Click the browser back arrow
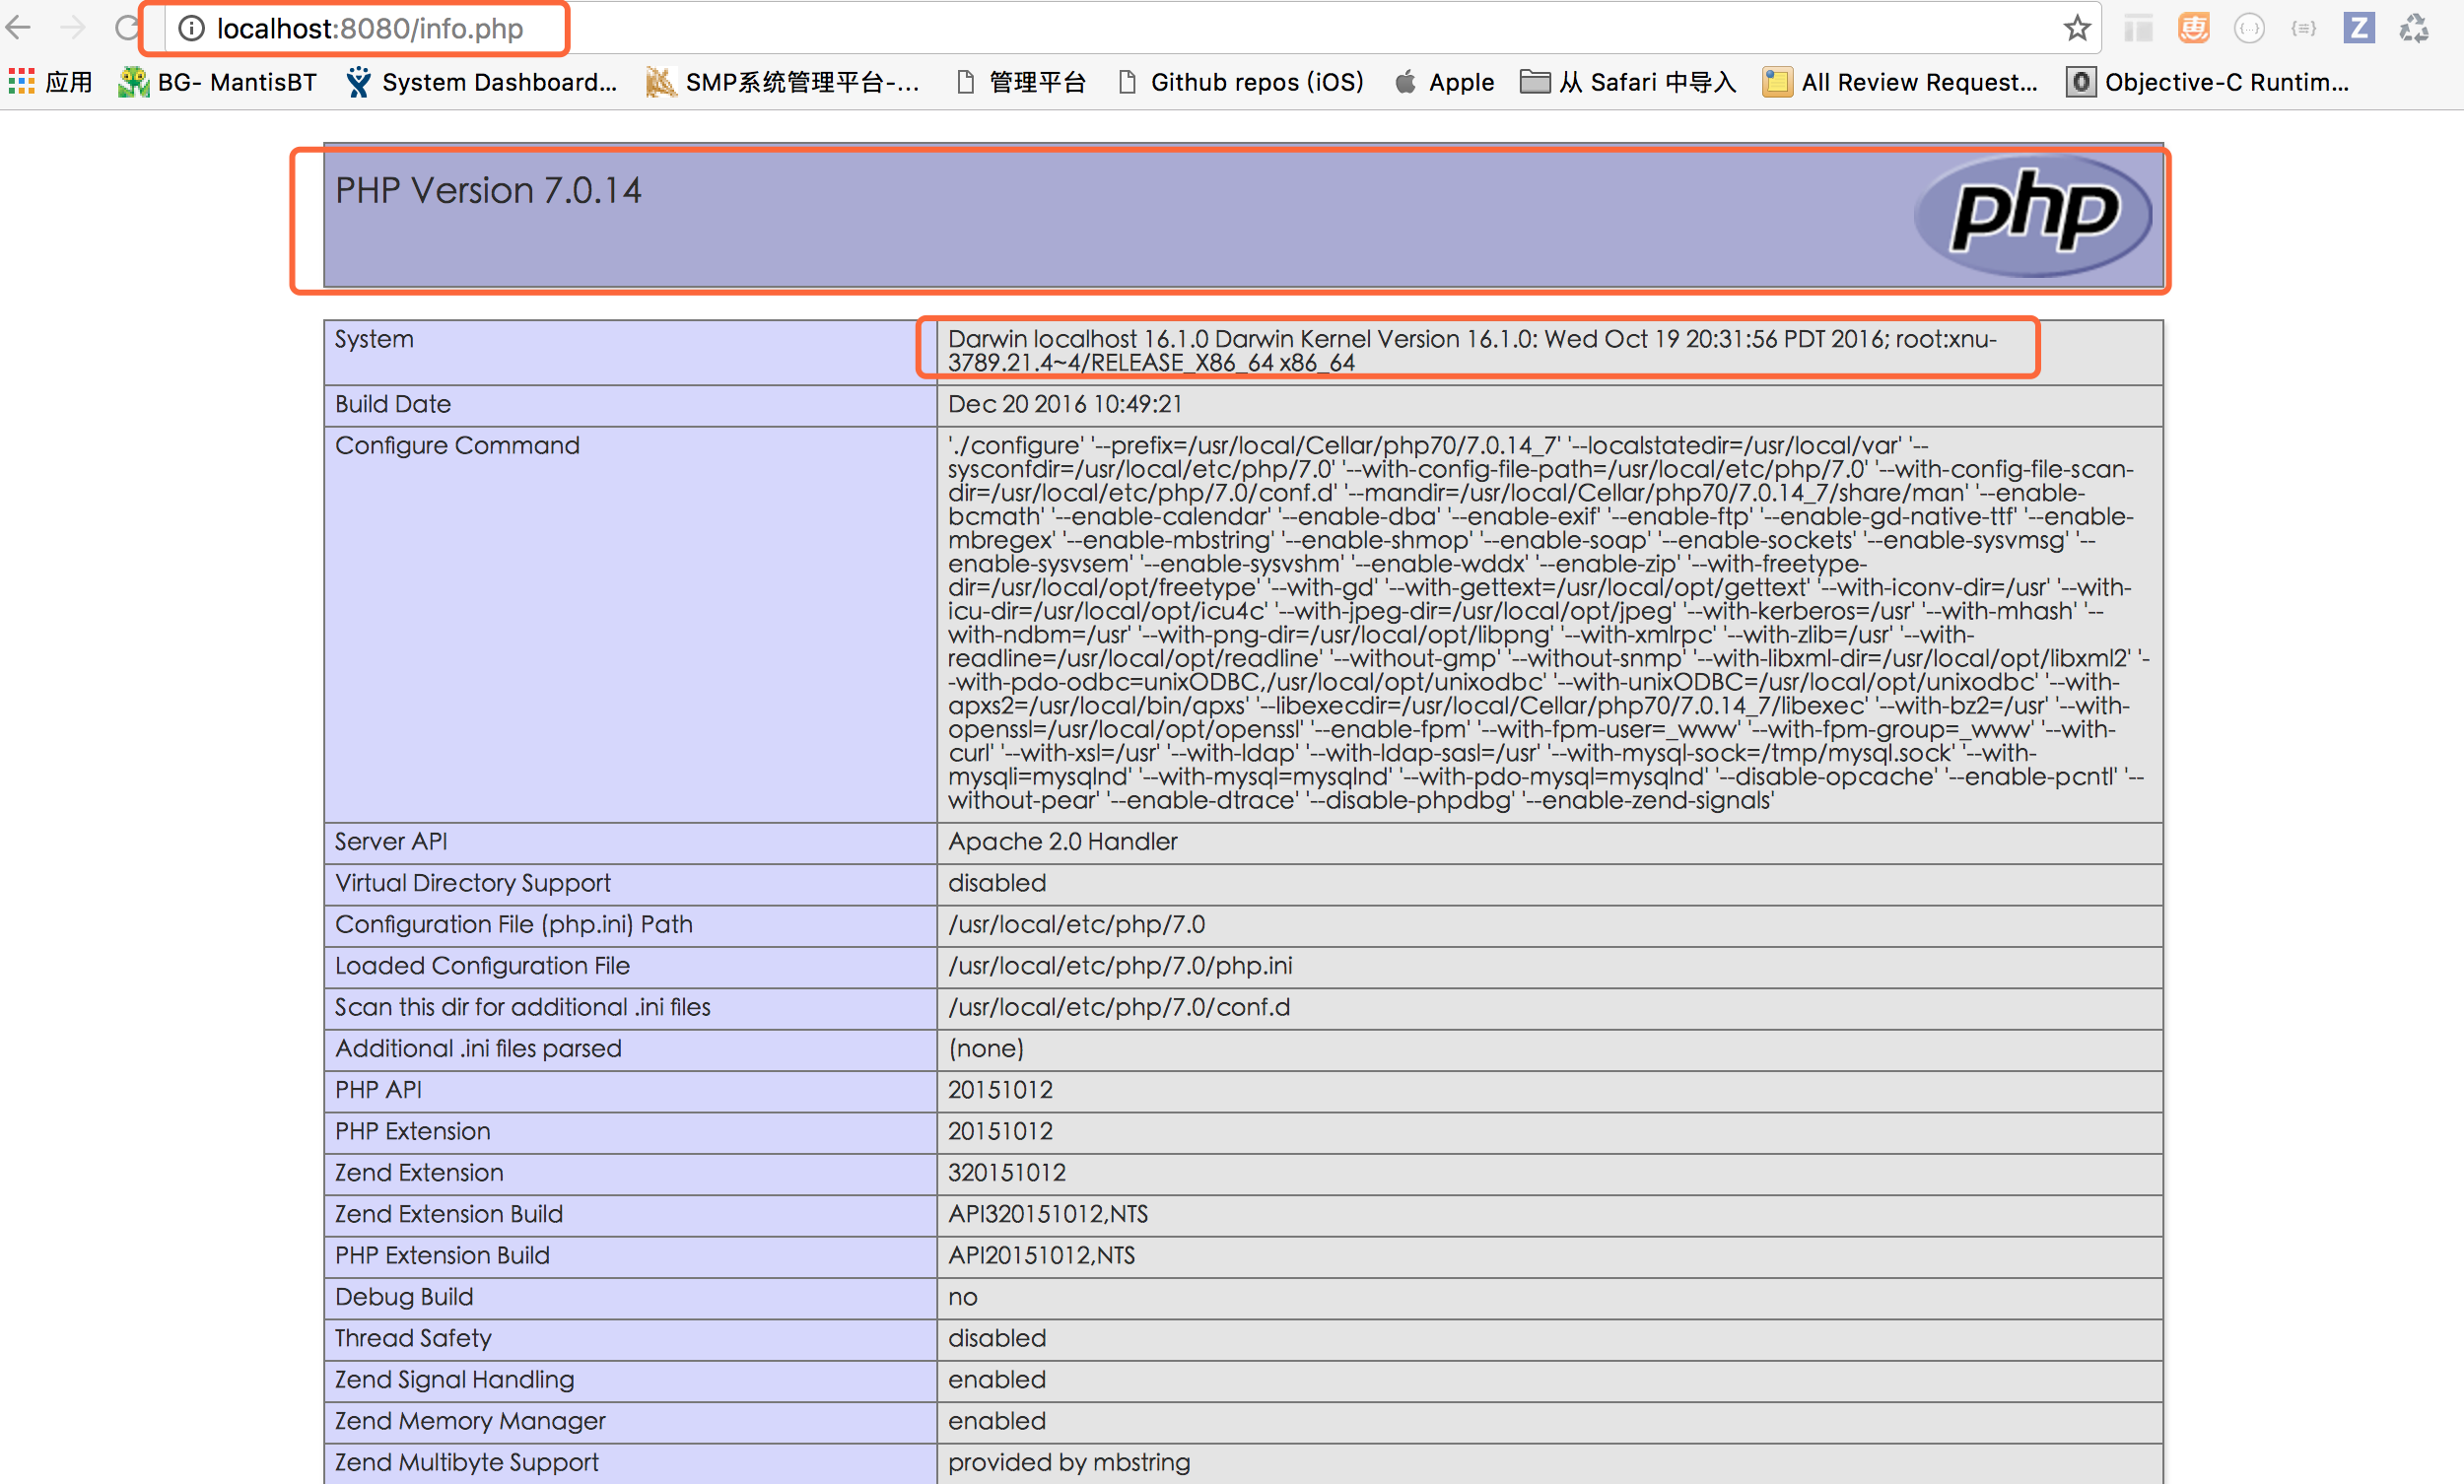Viewport: 2464px width, 1484px height. (x=16, y=29)
